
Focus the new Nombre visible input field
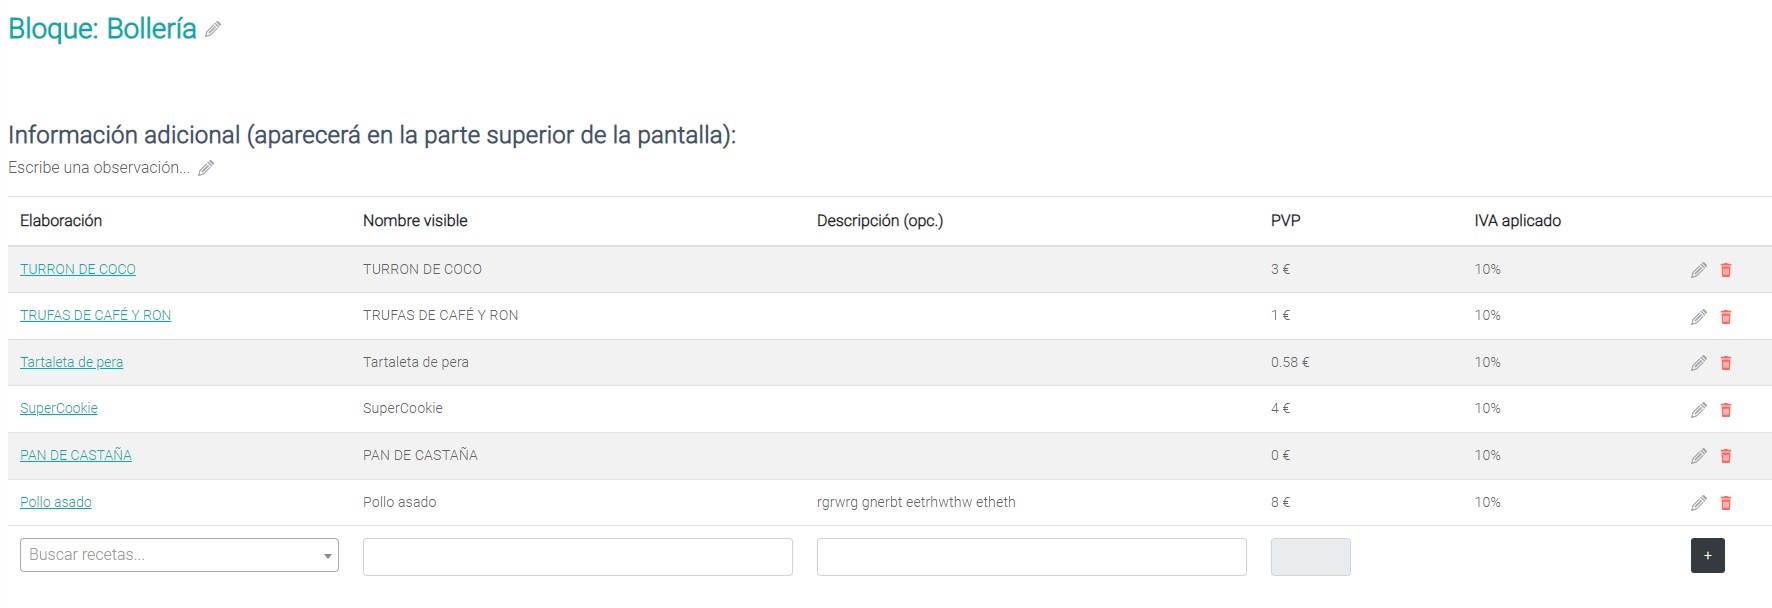click(578, 557)
